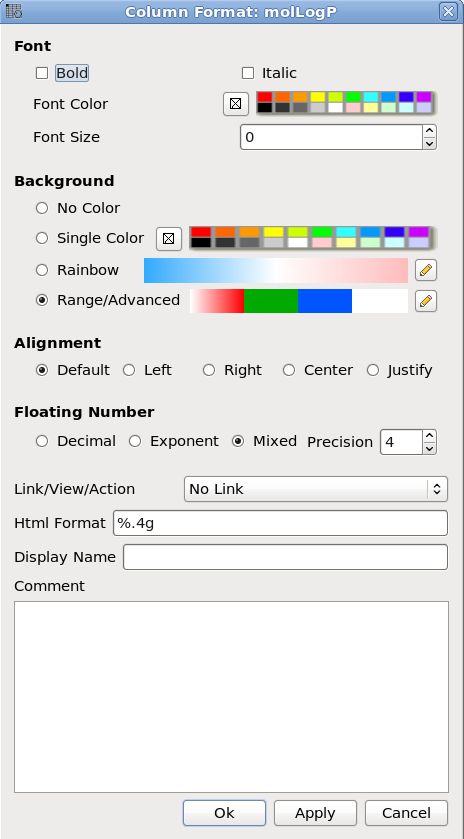This screenshot has width=464, height=839.
Task: Click the Display Name input field
Action: (285, 557)
